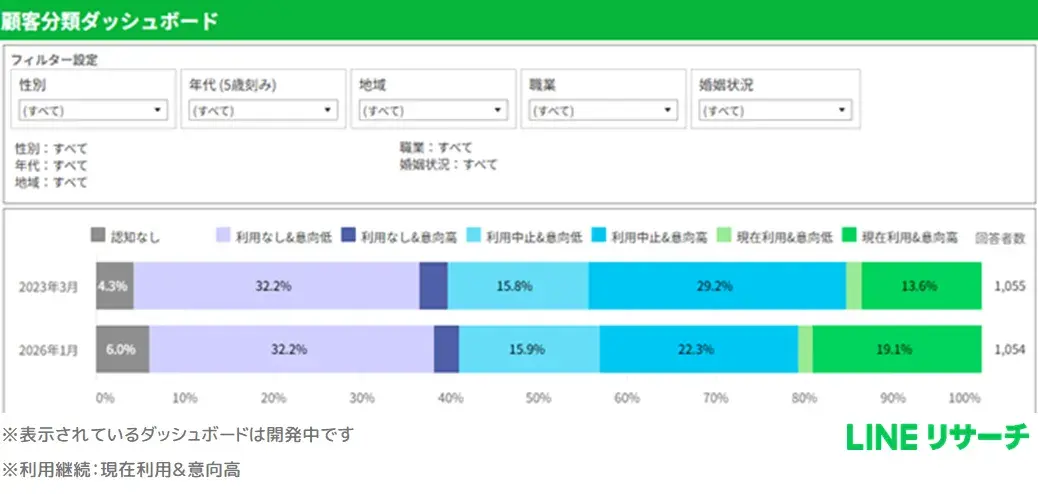Click the 認知なし gray legend swatch
This screenshot has height=494, width=1038.
point(98,237)
